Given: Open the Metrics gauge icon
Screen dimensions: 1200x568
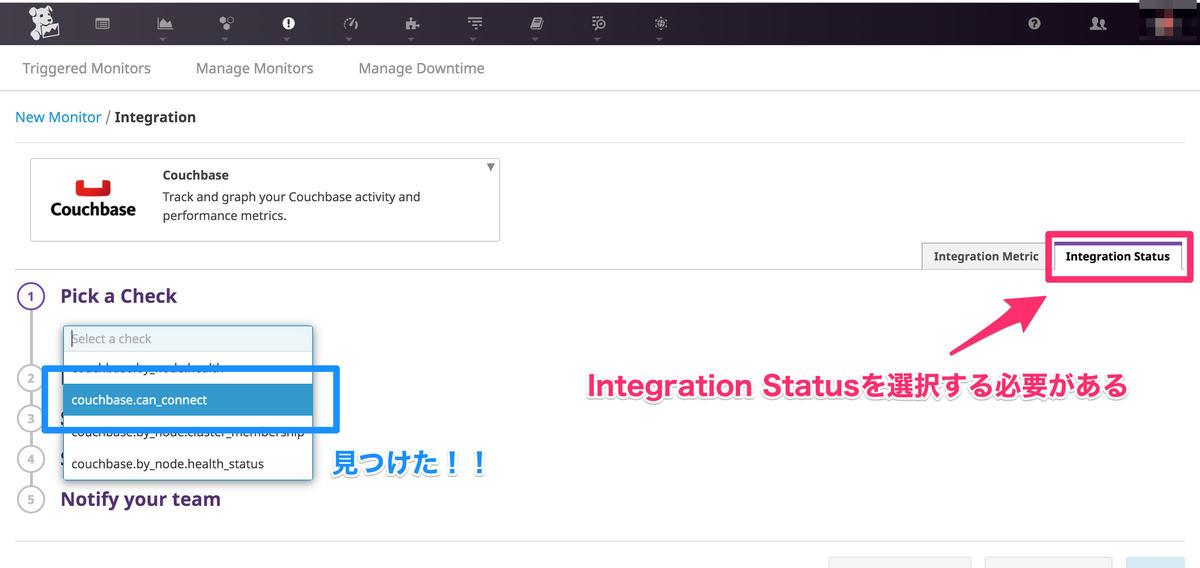Looking at the screenshot, I should pos(350,23).
